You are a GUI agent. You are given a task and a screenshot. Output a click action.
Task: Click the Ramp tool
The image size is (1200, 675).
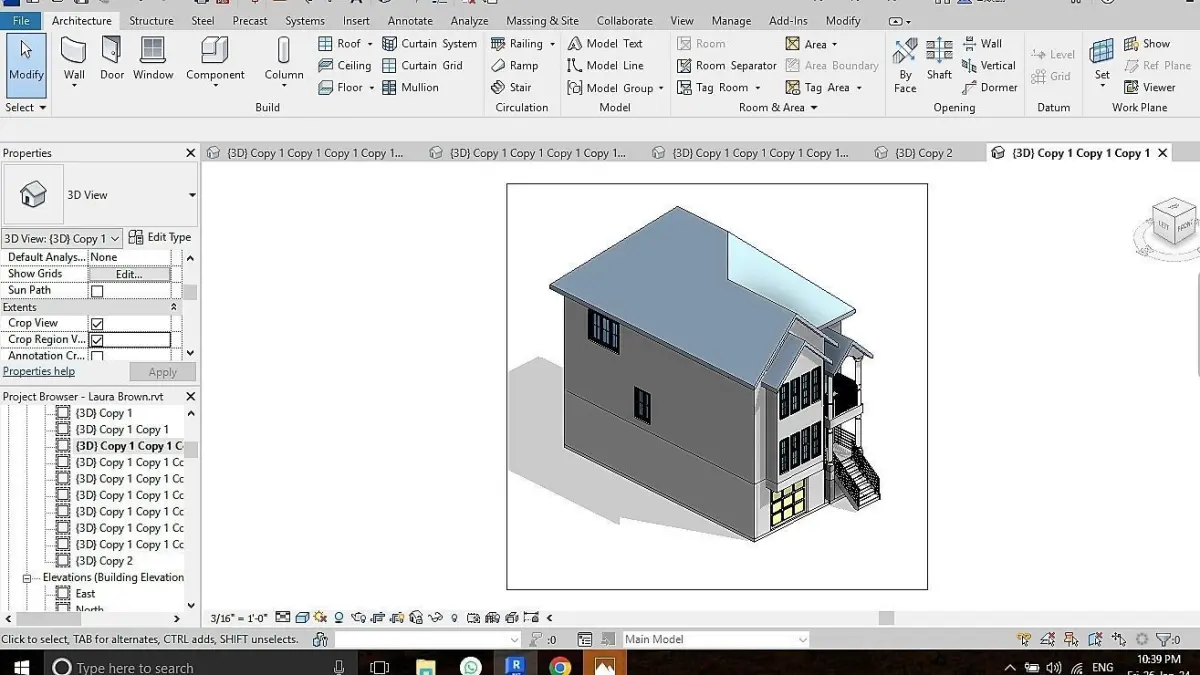[x=515, y=66]
